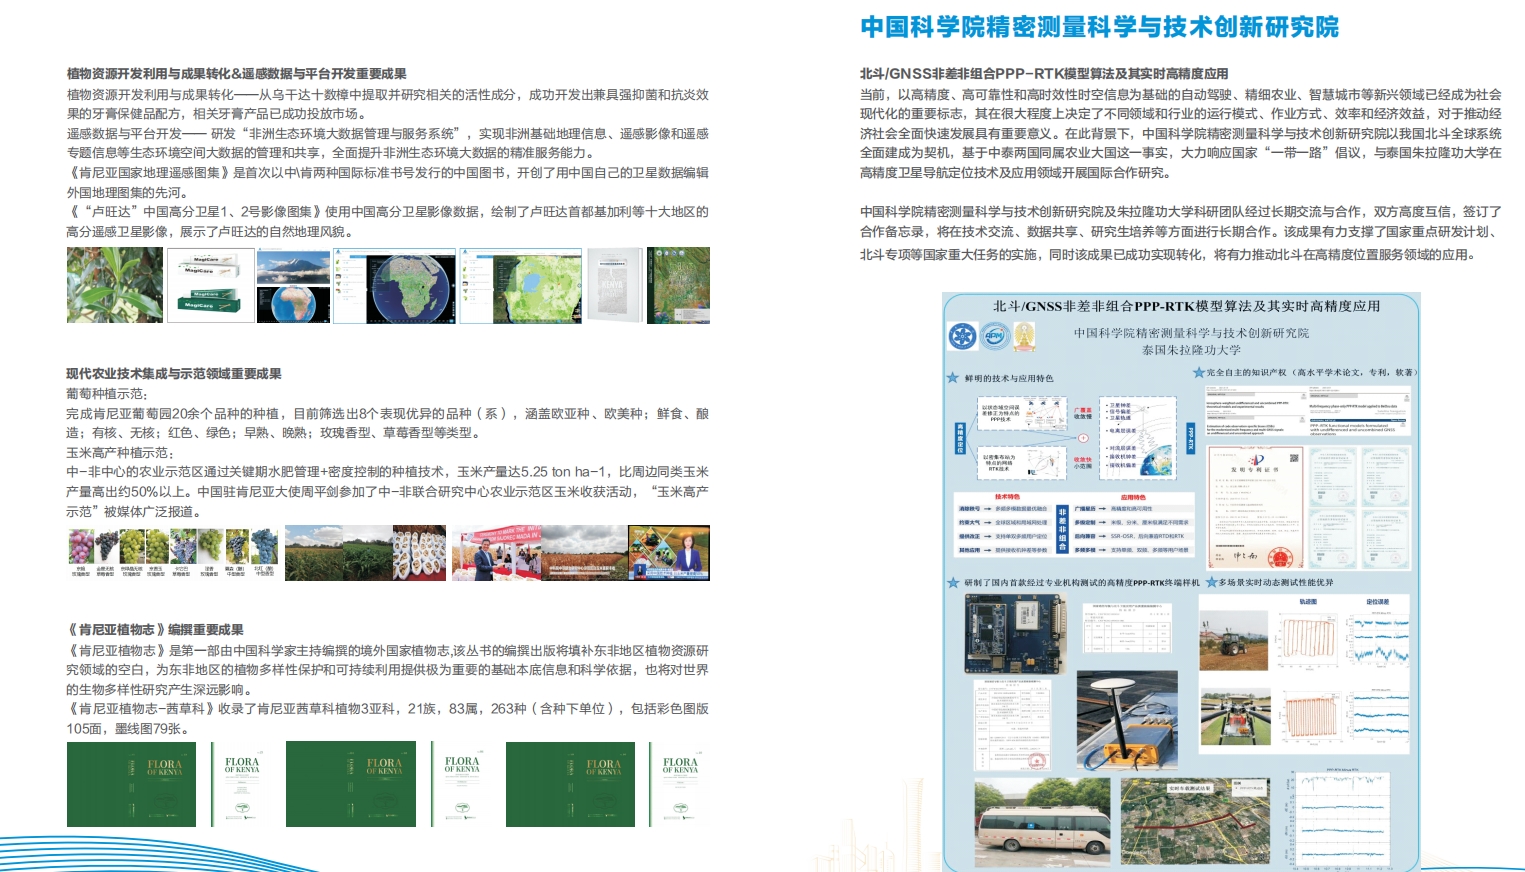Click heading 现代农业技术集成与示范领域重要成果

174,374
